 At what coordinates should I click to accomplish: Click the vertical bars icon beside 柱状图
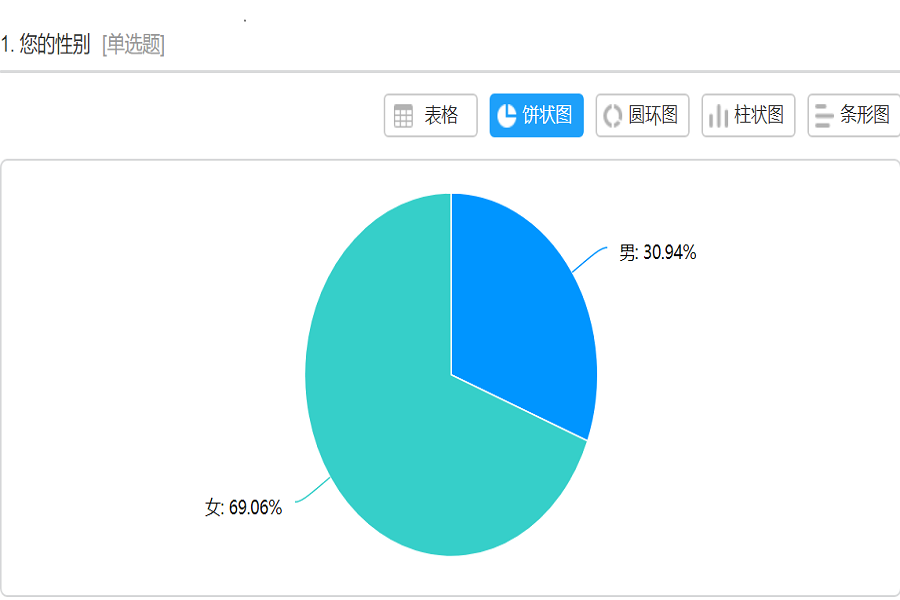click(x=718, y=117)
